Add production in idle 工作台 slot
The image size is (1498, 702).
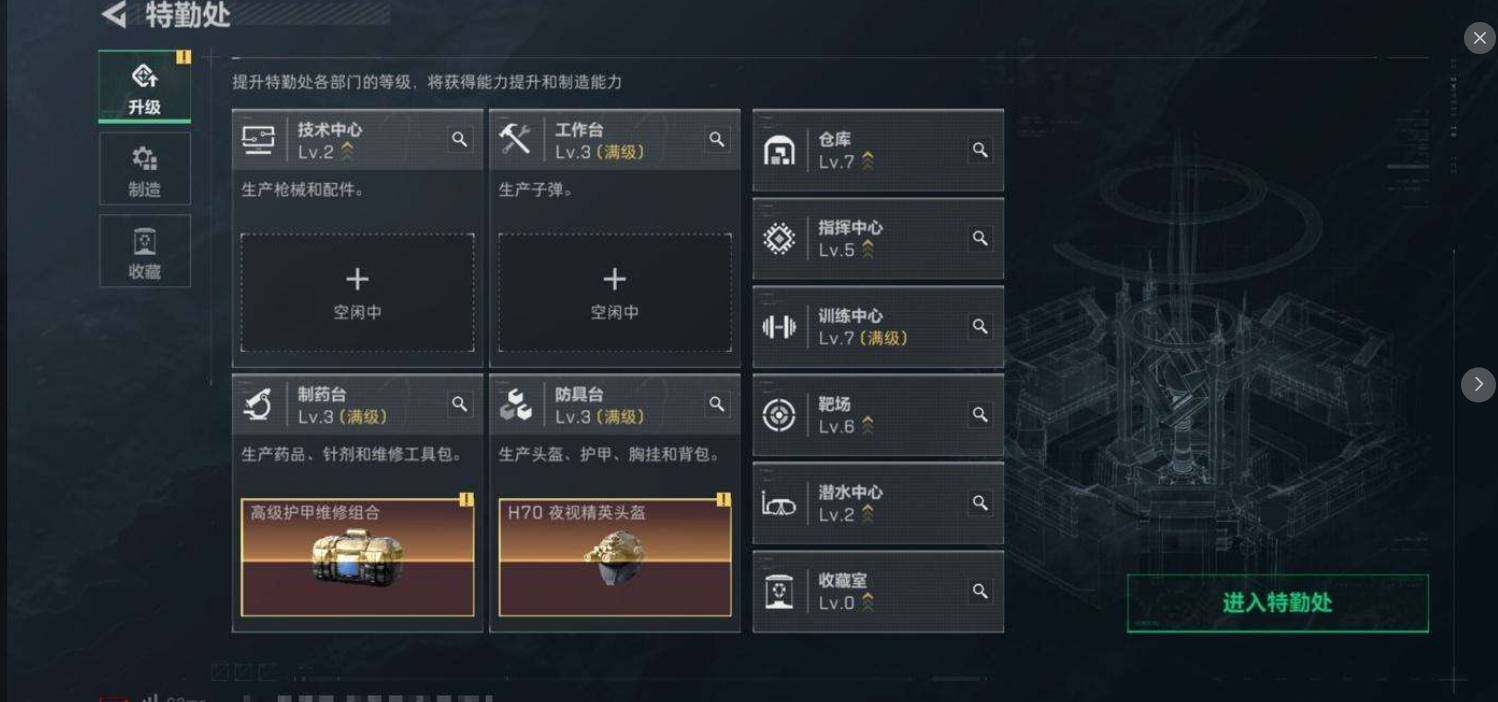click(615, 293)
